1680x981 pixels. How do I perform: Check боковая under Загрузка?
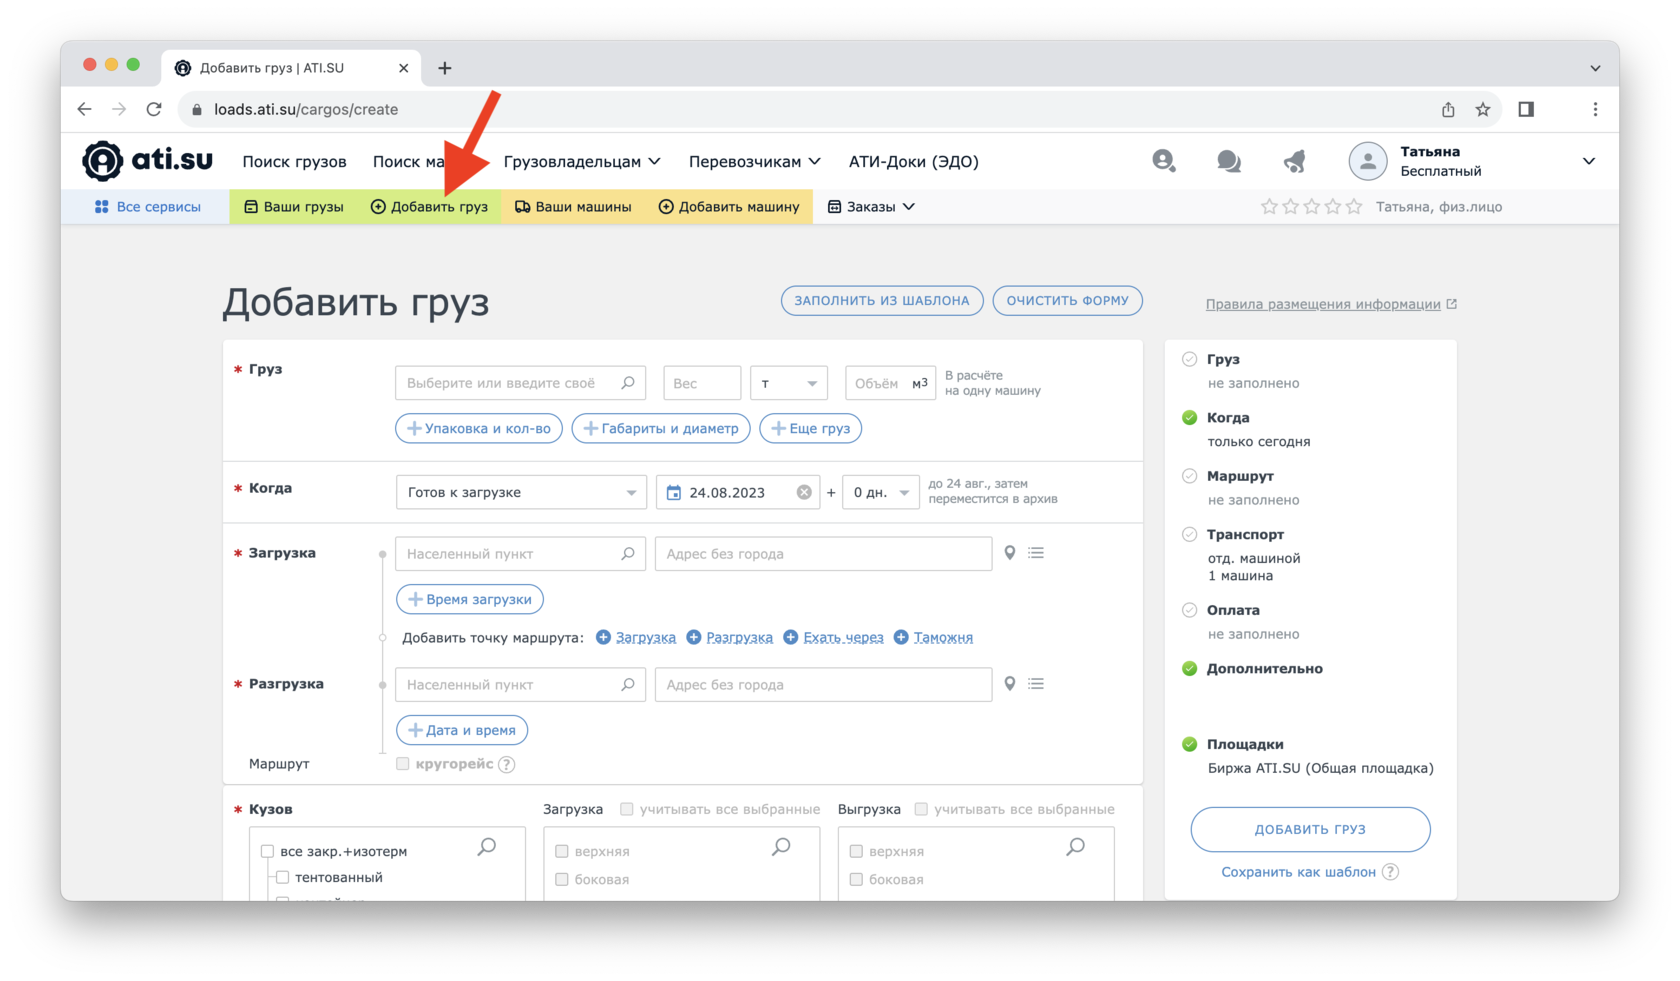pos(562,880)
